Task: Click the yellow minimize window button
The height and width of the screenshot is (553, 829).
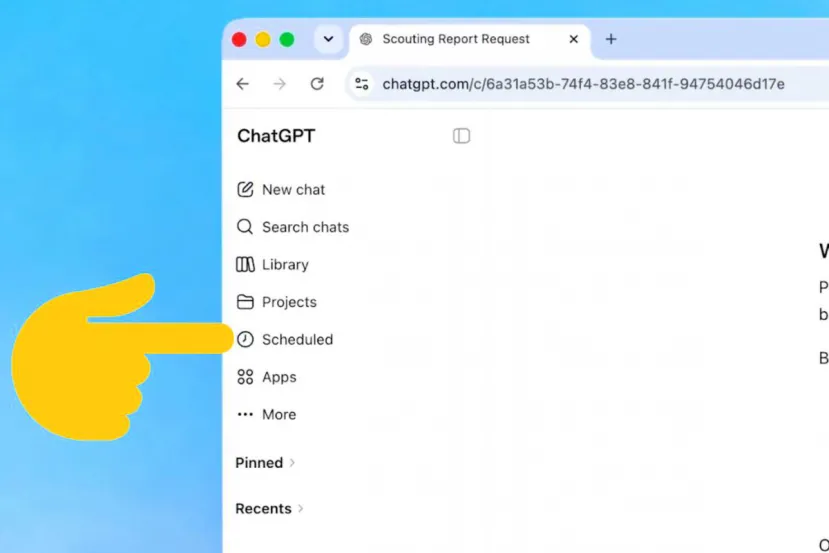Action: [263, 39]
